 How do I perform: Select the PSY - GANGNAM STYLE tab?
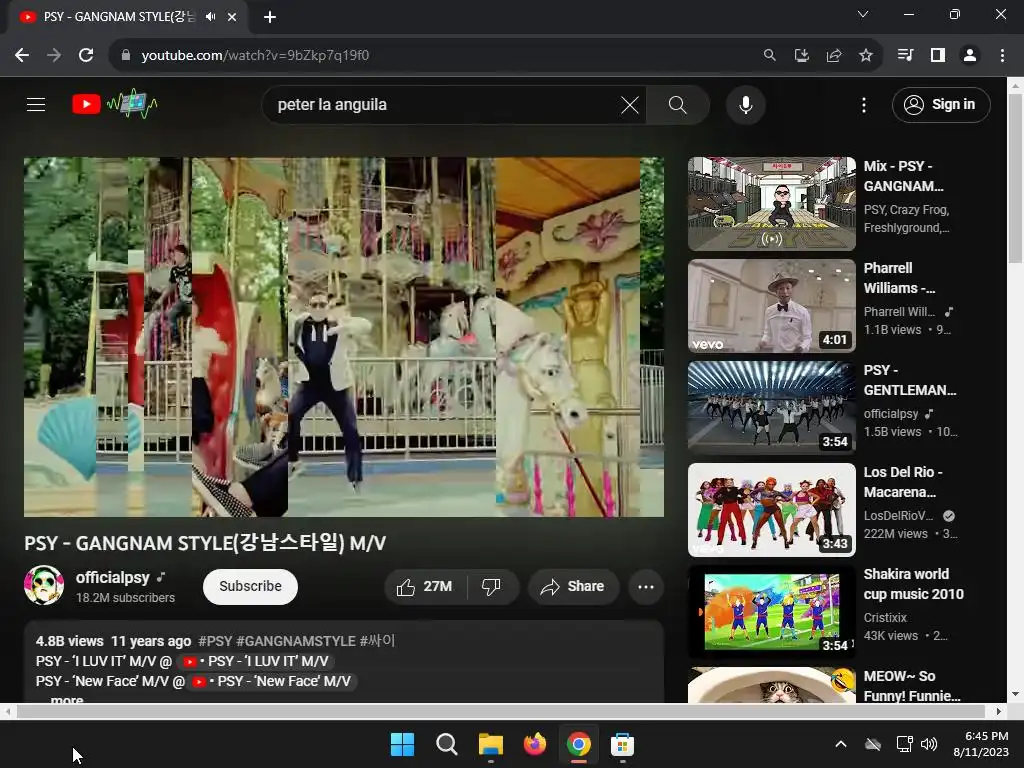[128, 17]
